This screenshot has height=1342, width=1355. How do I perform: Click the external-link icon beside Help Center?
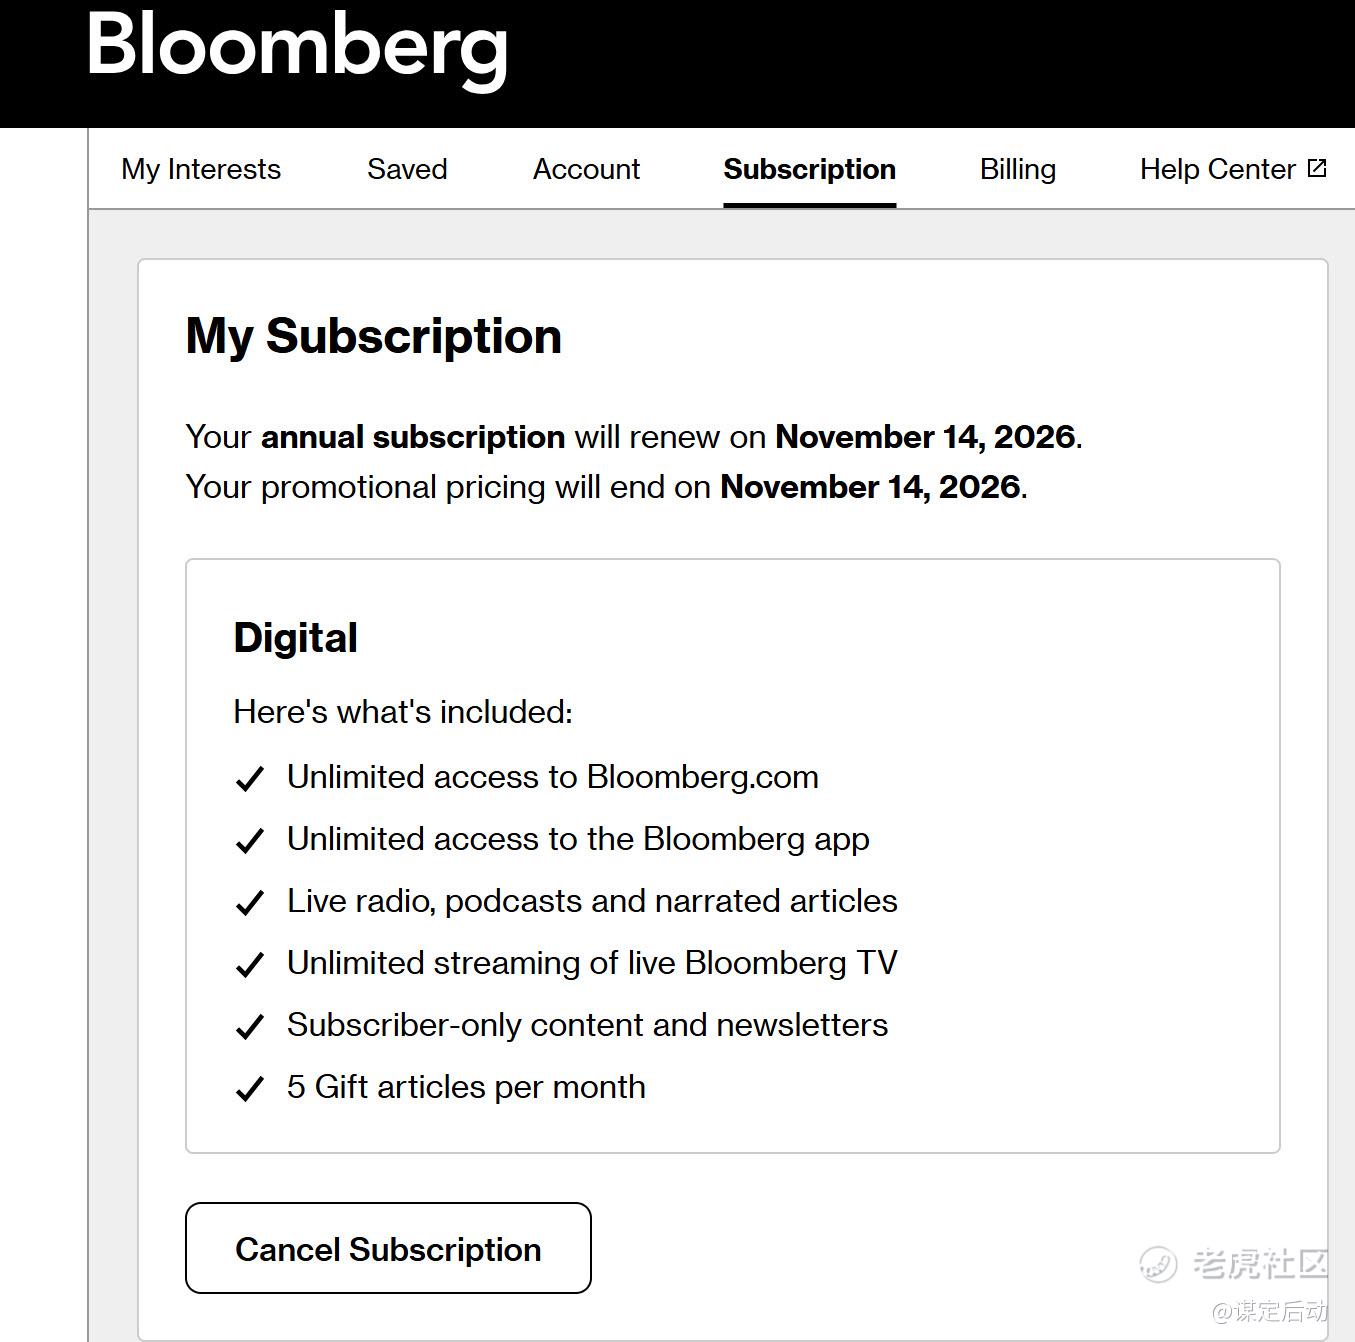(x=1317, y=168)
